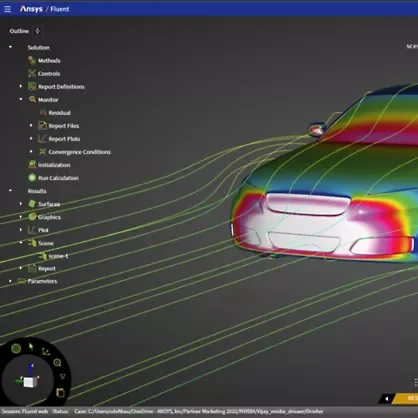Screen dimensions: 418x418
Task: Click the axes orientation icon in view wheel
Action: click(46, 351)
